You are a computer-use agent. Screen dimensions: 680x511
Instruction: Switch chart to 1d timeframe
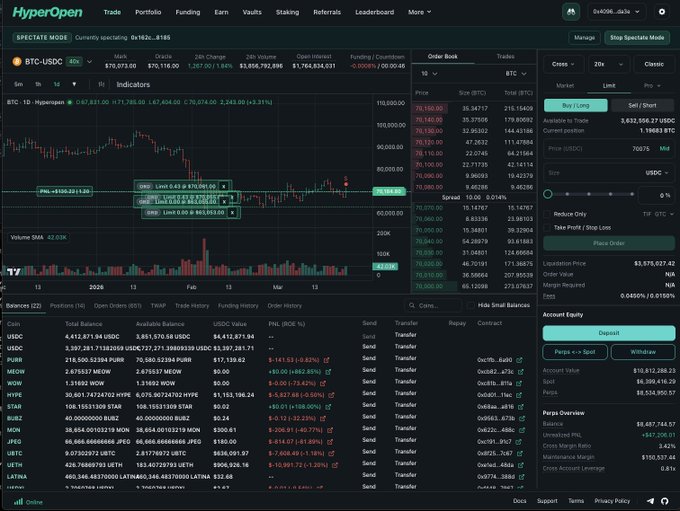click(x=57, y=84)
